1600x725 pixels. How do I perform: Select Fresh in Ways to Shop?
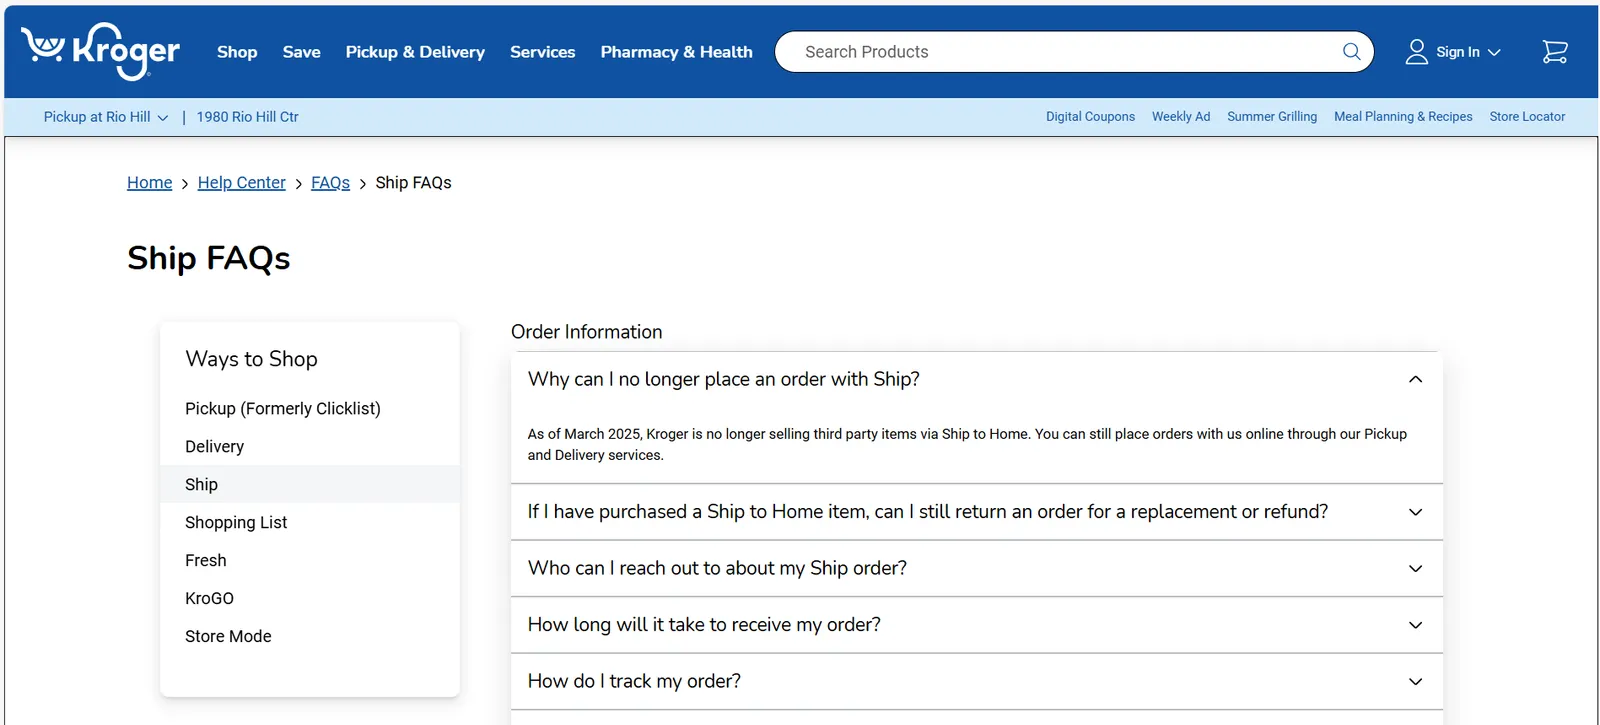point(310,561)
